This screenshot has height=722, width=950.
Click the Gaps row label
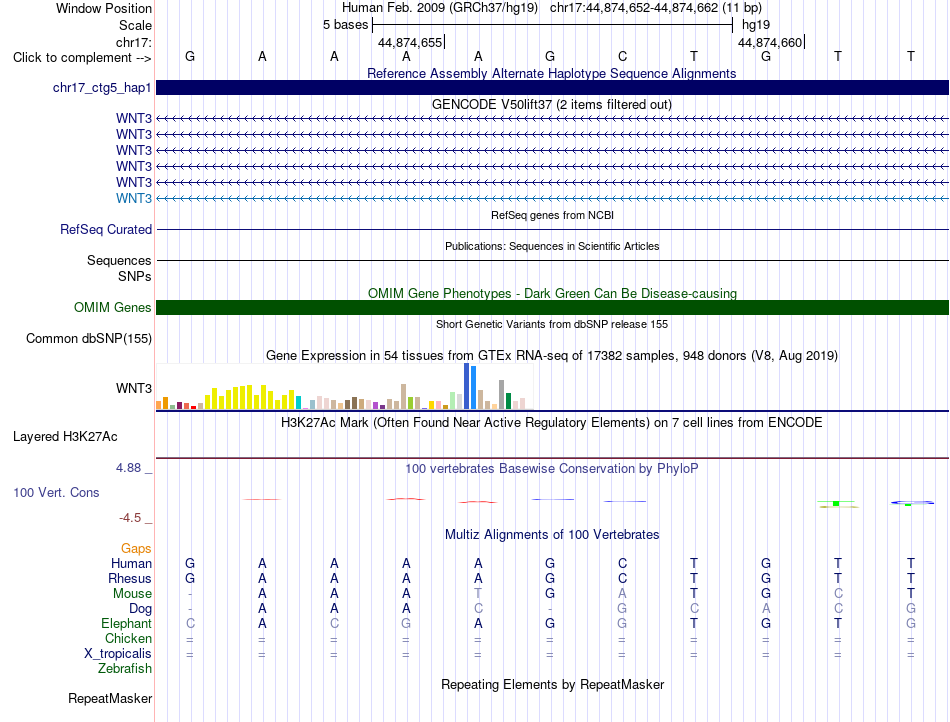(x=136, y=548)
